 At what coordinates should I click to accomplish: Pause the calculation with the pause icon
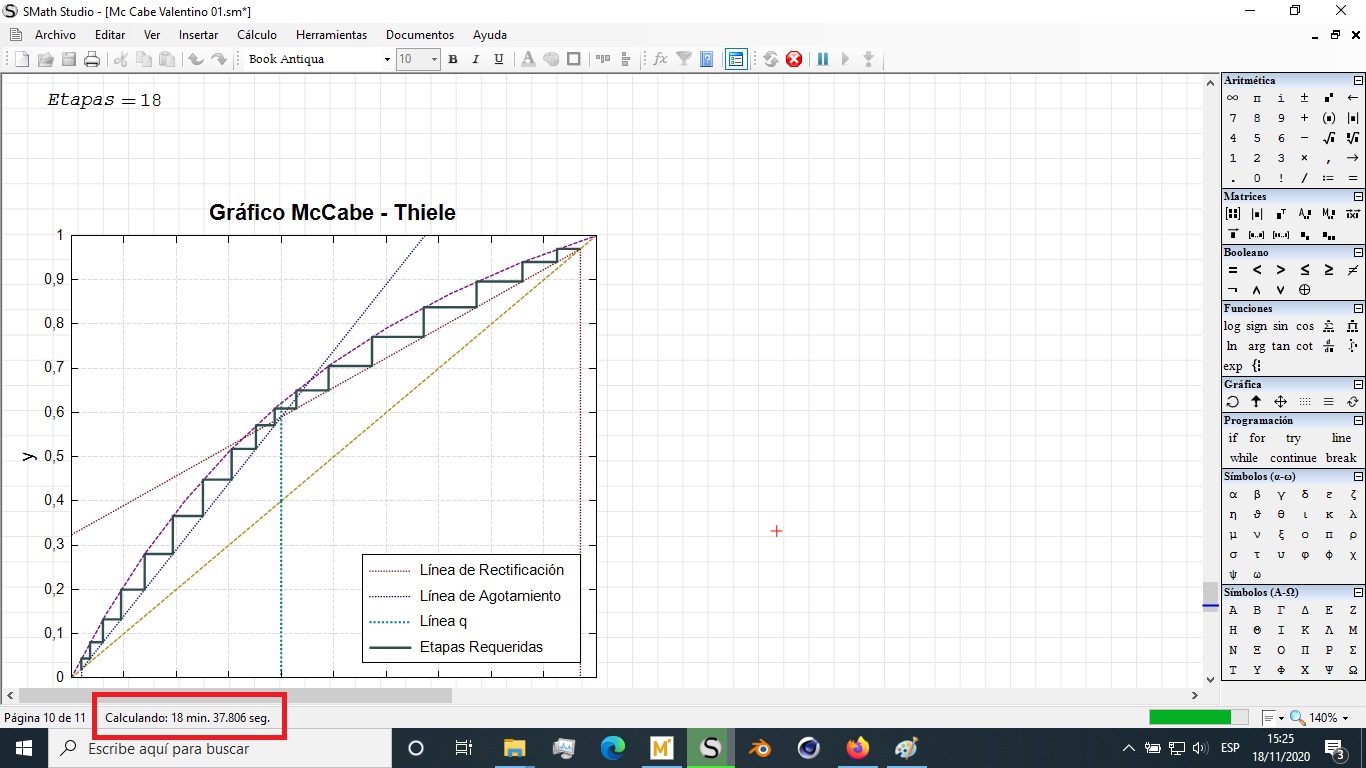point(823,59)
